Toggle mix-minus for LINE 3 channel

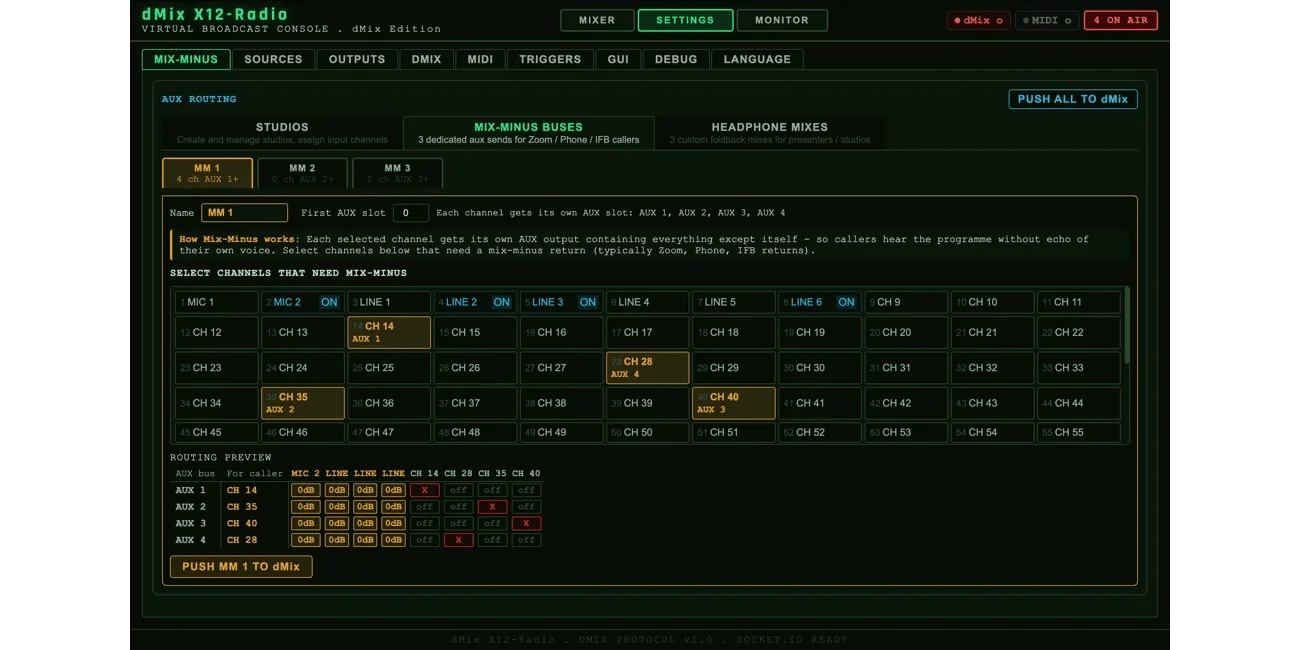tap(561, 302)
